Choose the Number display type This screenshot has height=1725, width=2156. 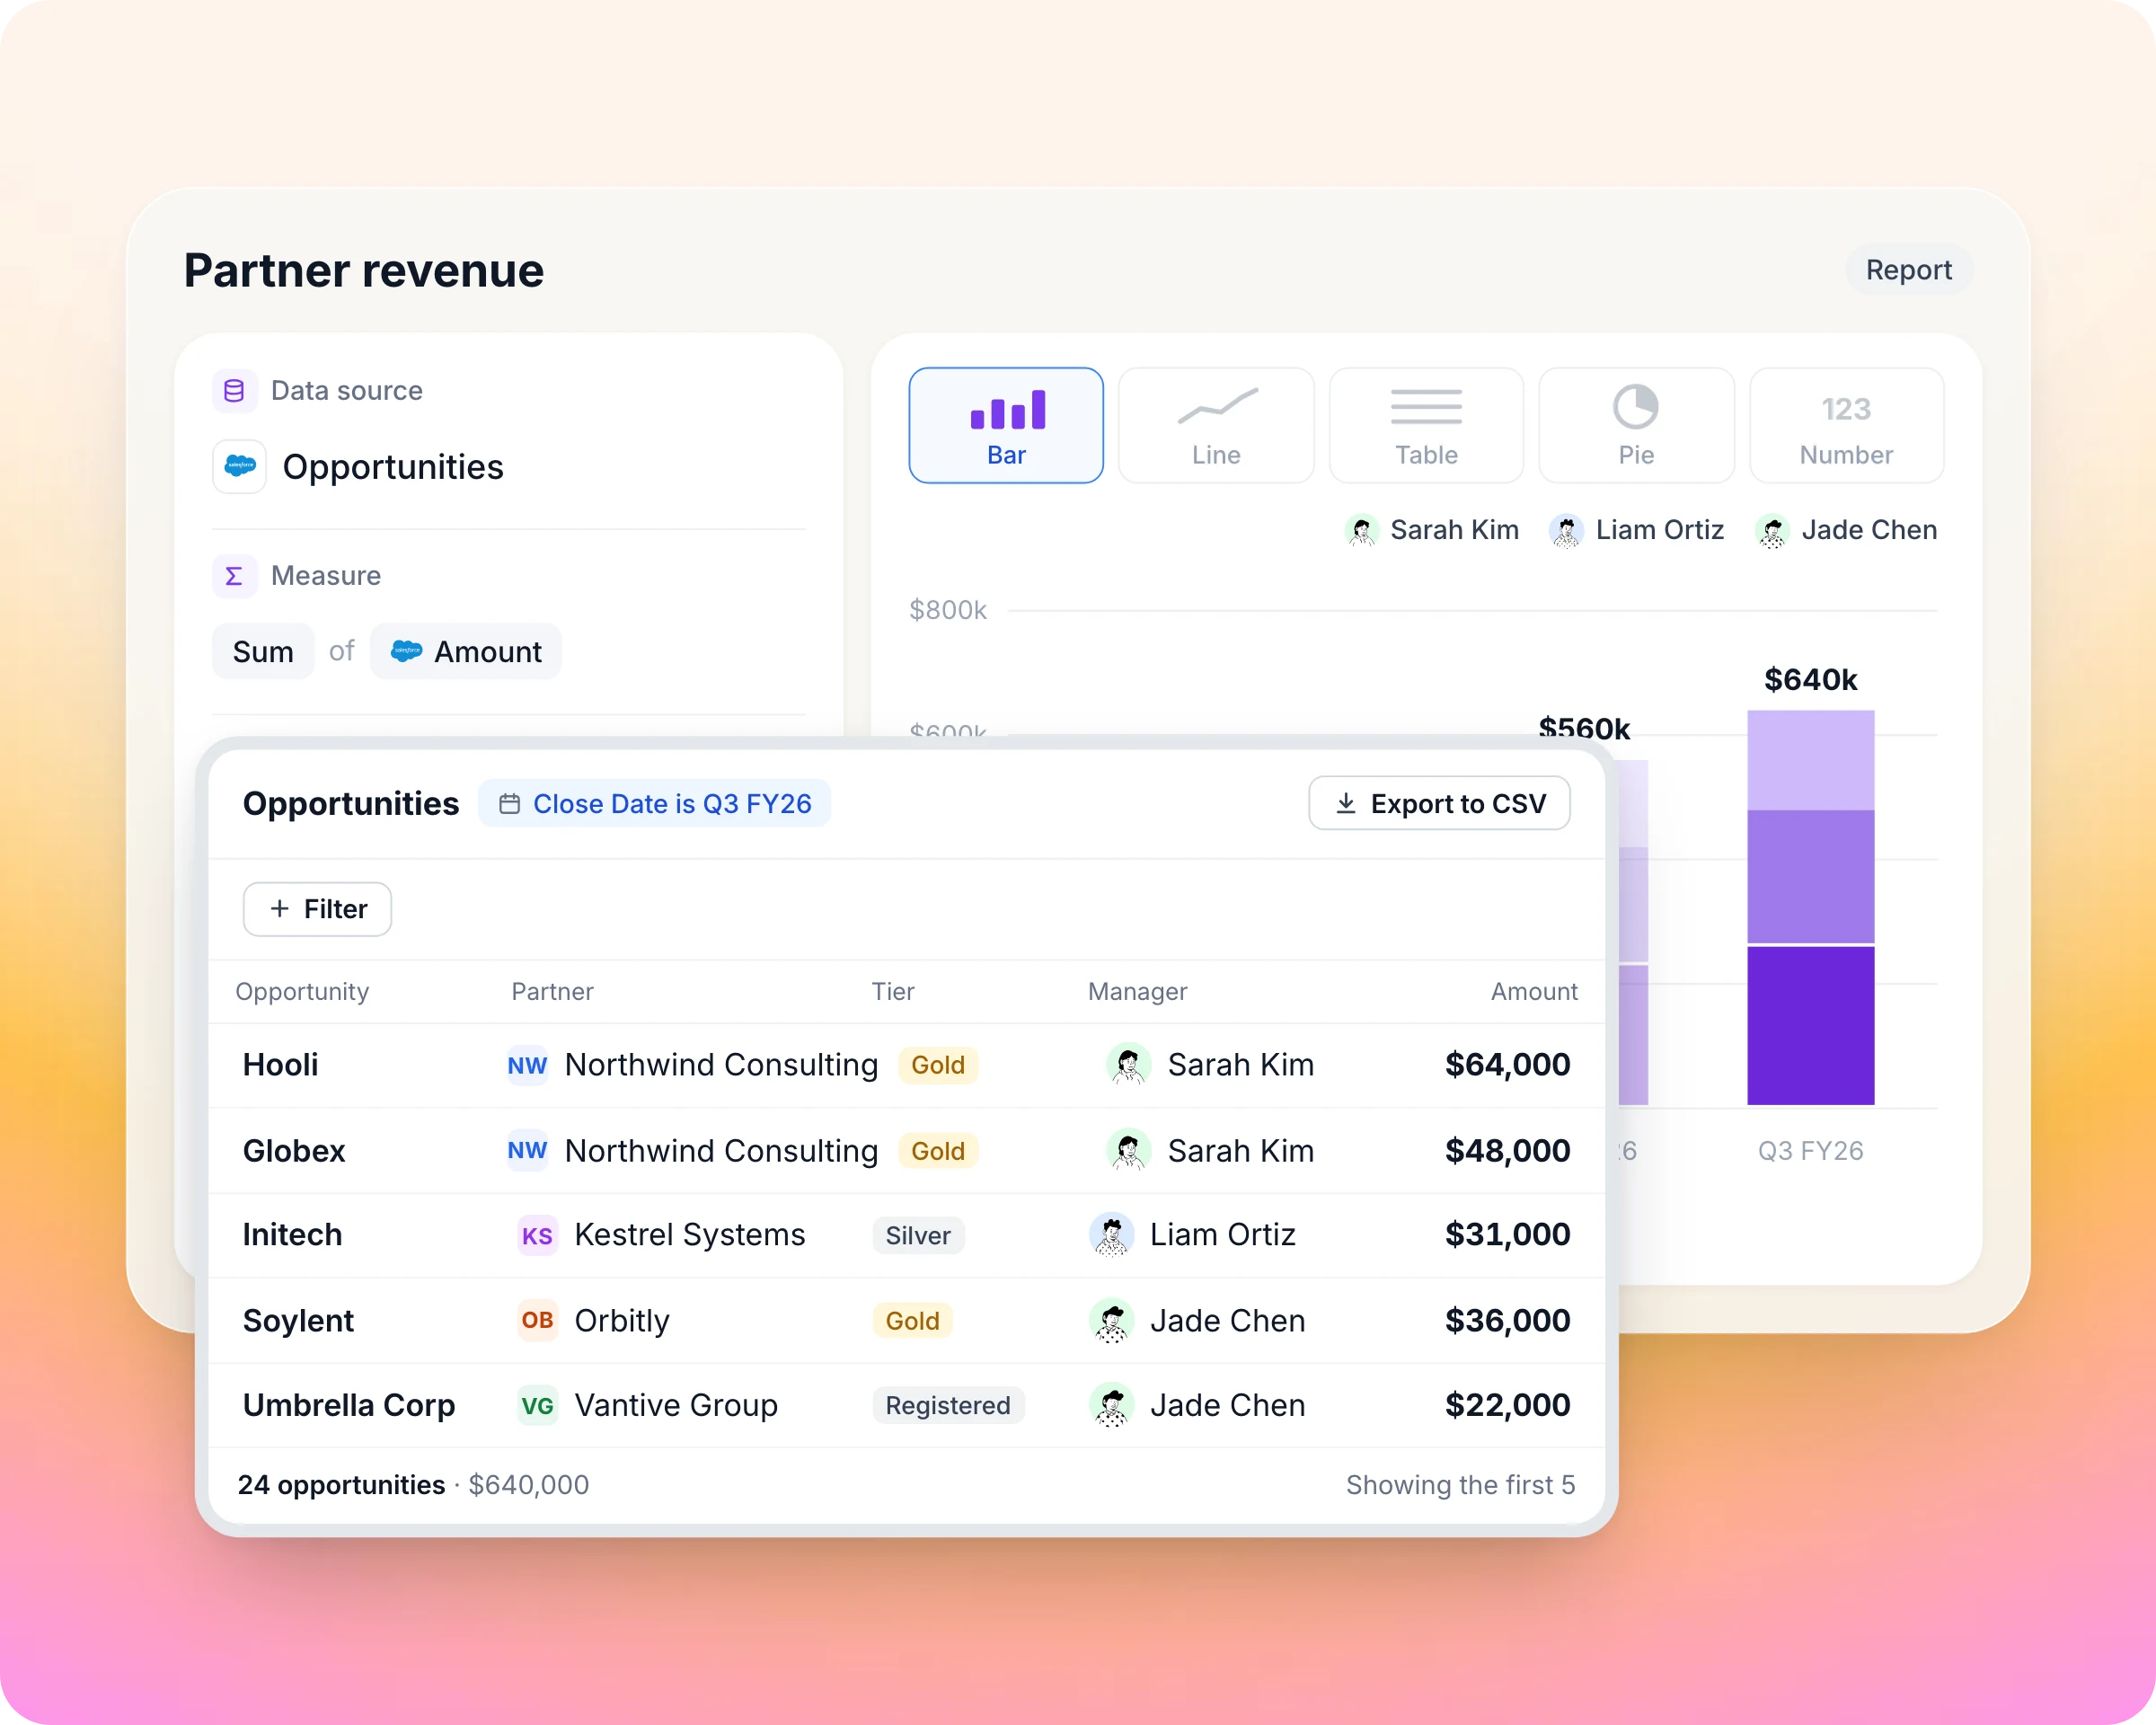[1846, 425]
